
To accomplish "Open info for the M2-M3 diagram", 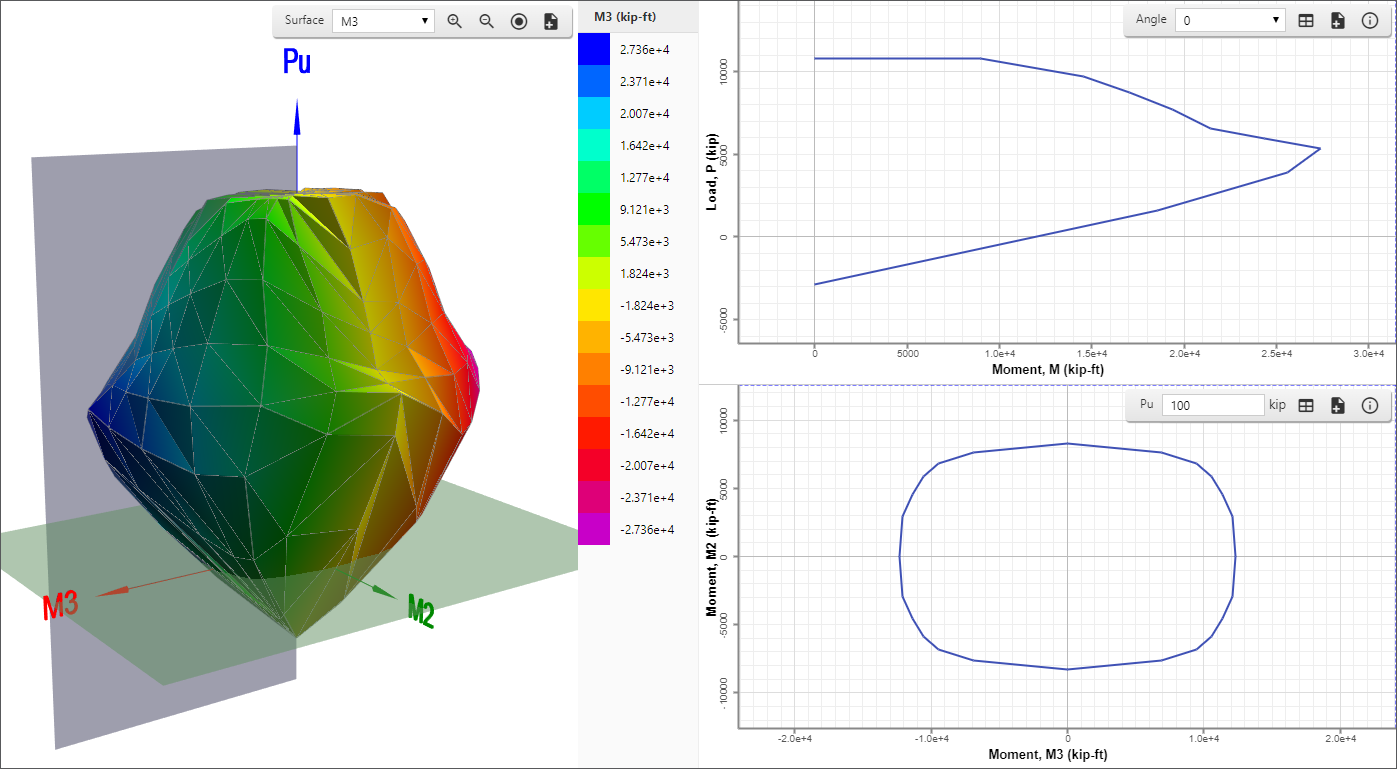I will 1370,405.
